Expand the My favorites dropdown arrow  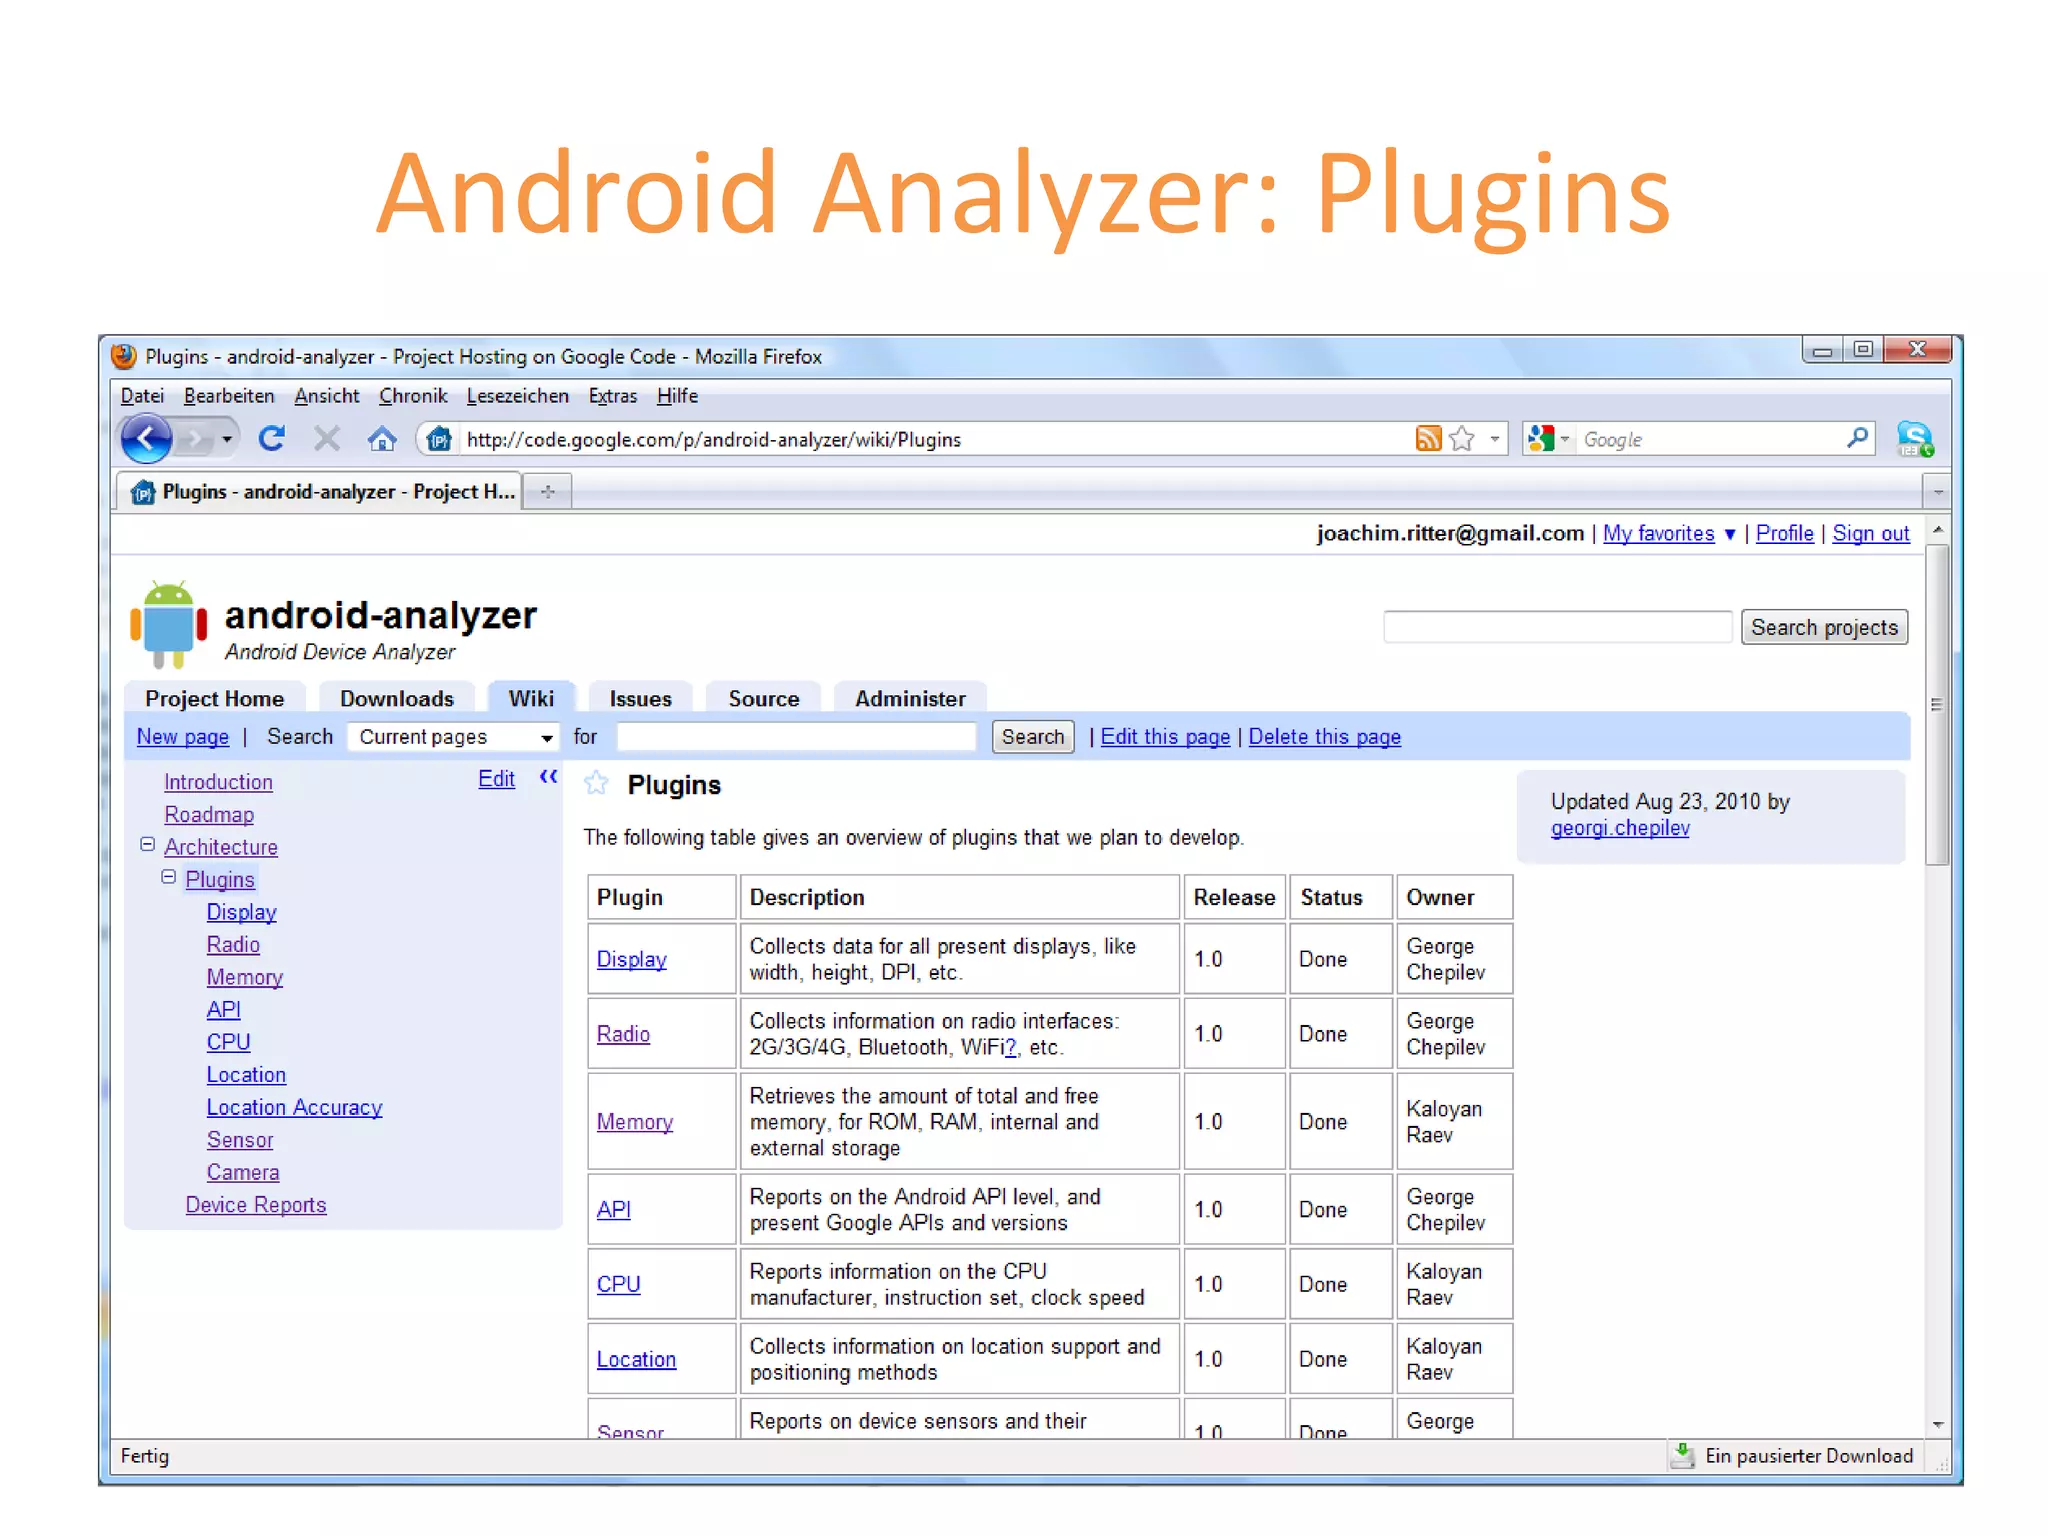pyautogui.click(x=1729, y=534)
